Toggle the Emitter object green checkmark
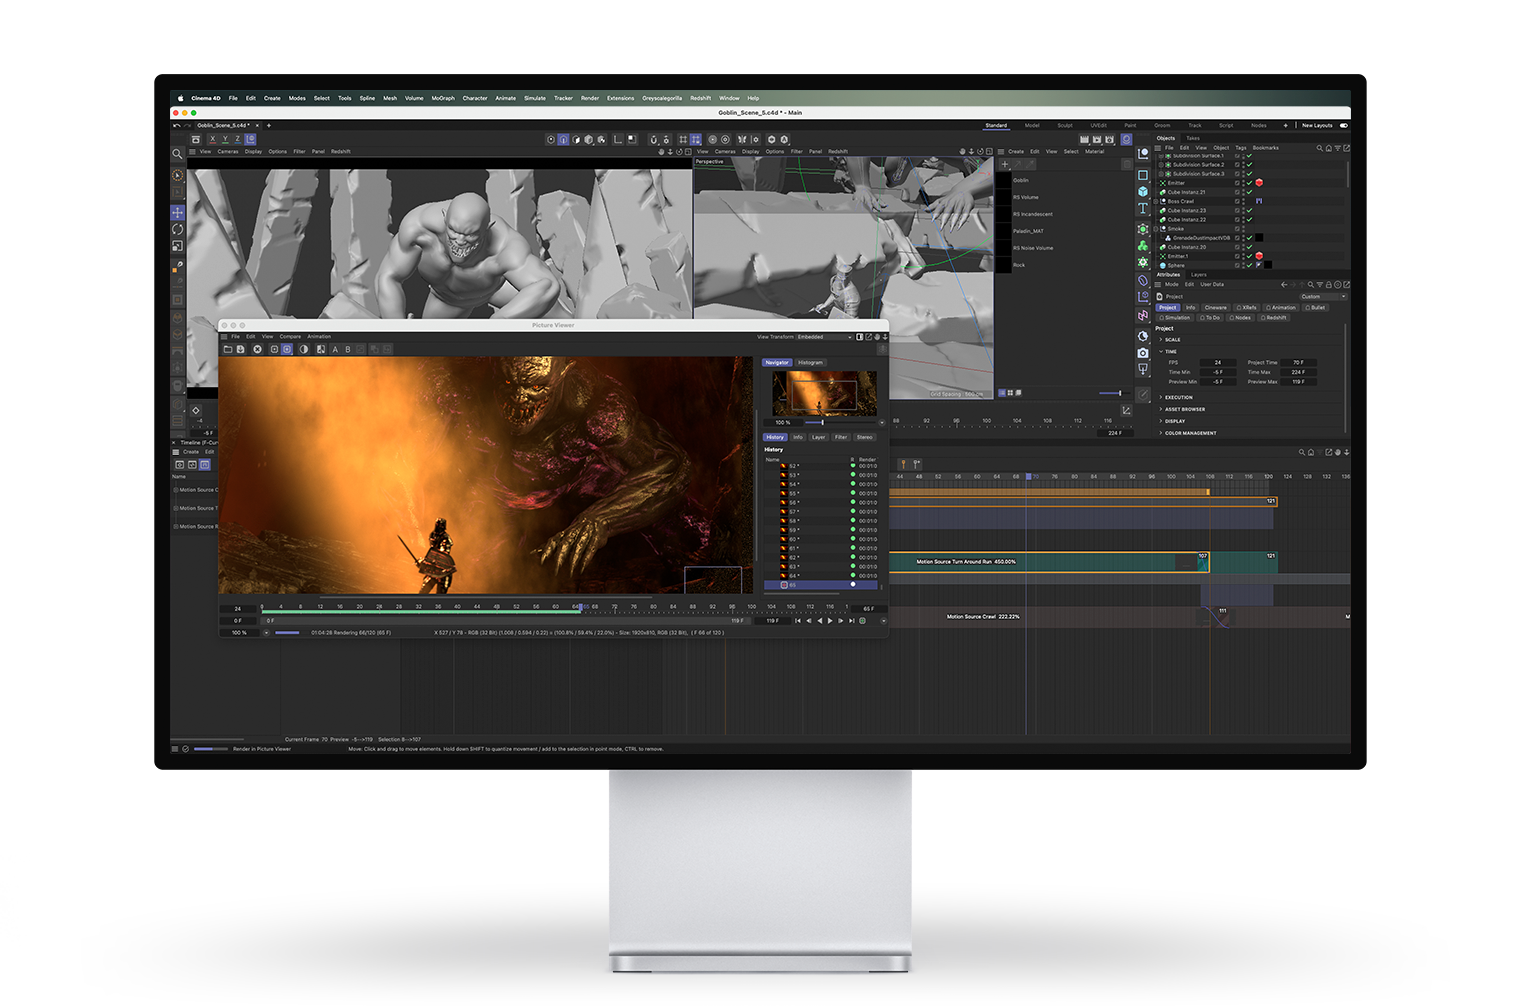The image size is (1514, 1006). [x=1249, y=183]
